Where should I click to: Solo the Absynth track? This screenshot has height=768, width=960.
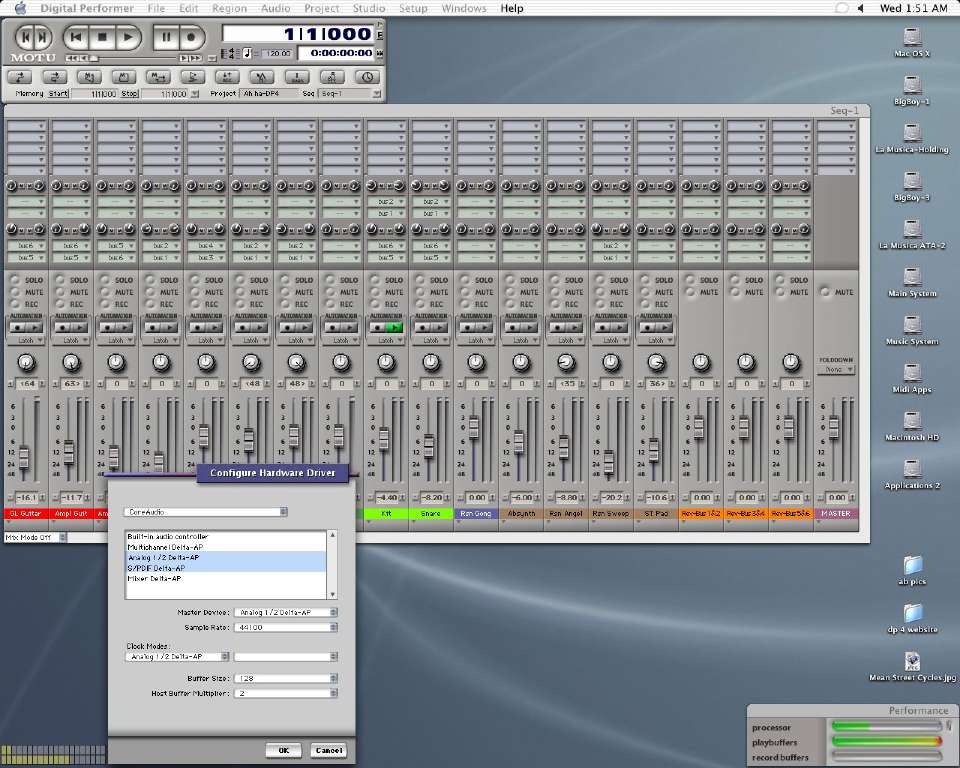[x=511, y=280]
